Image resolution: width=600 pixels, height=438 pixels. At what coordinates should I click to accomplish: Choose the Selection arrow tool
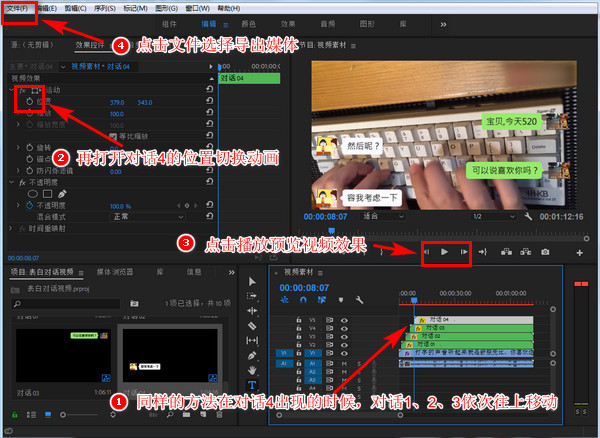point(252,282)
